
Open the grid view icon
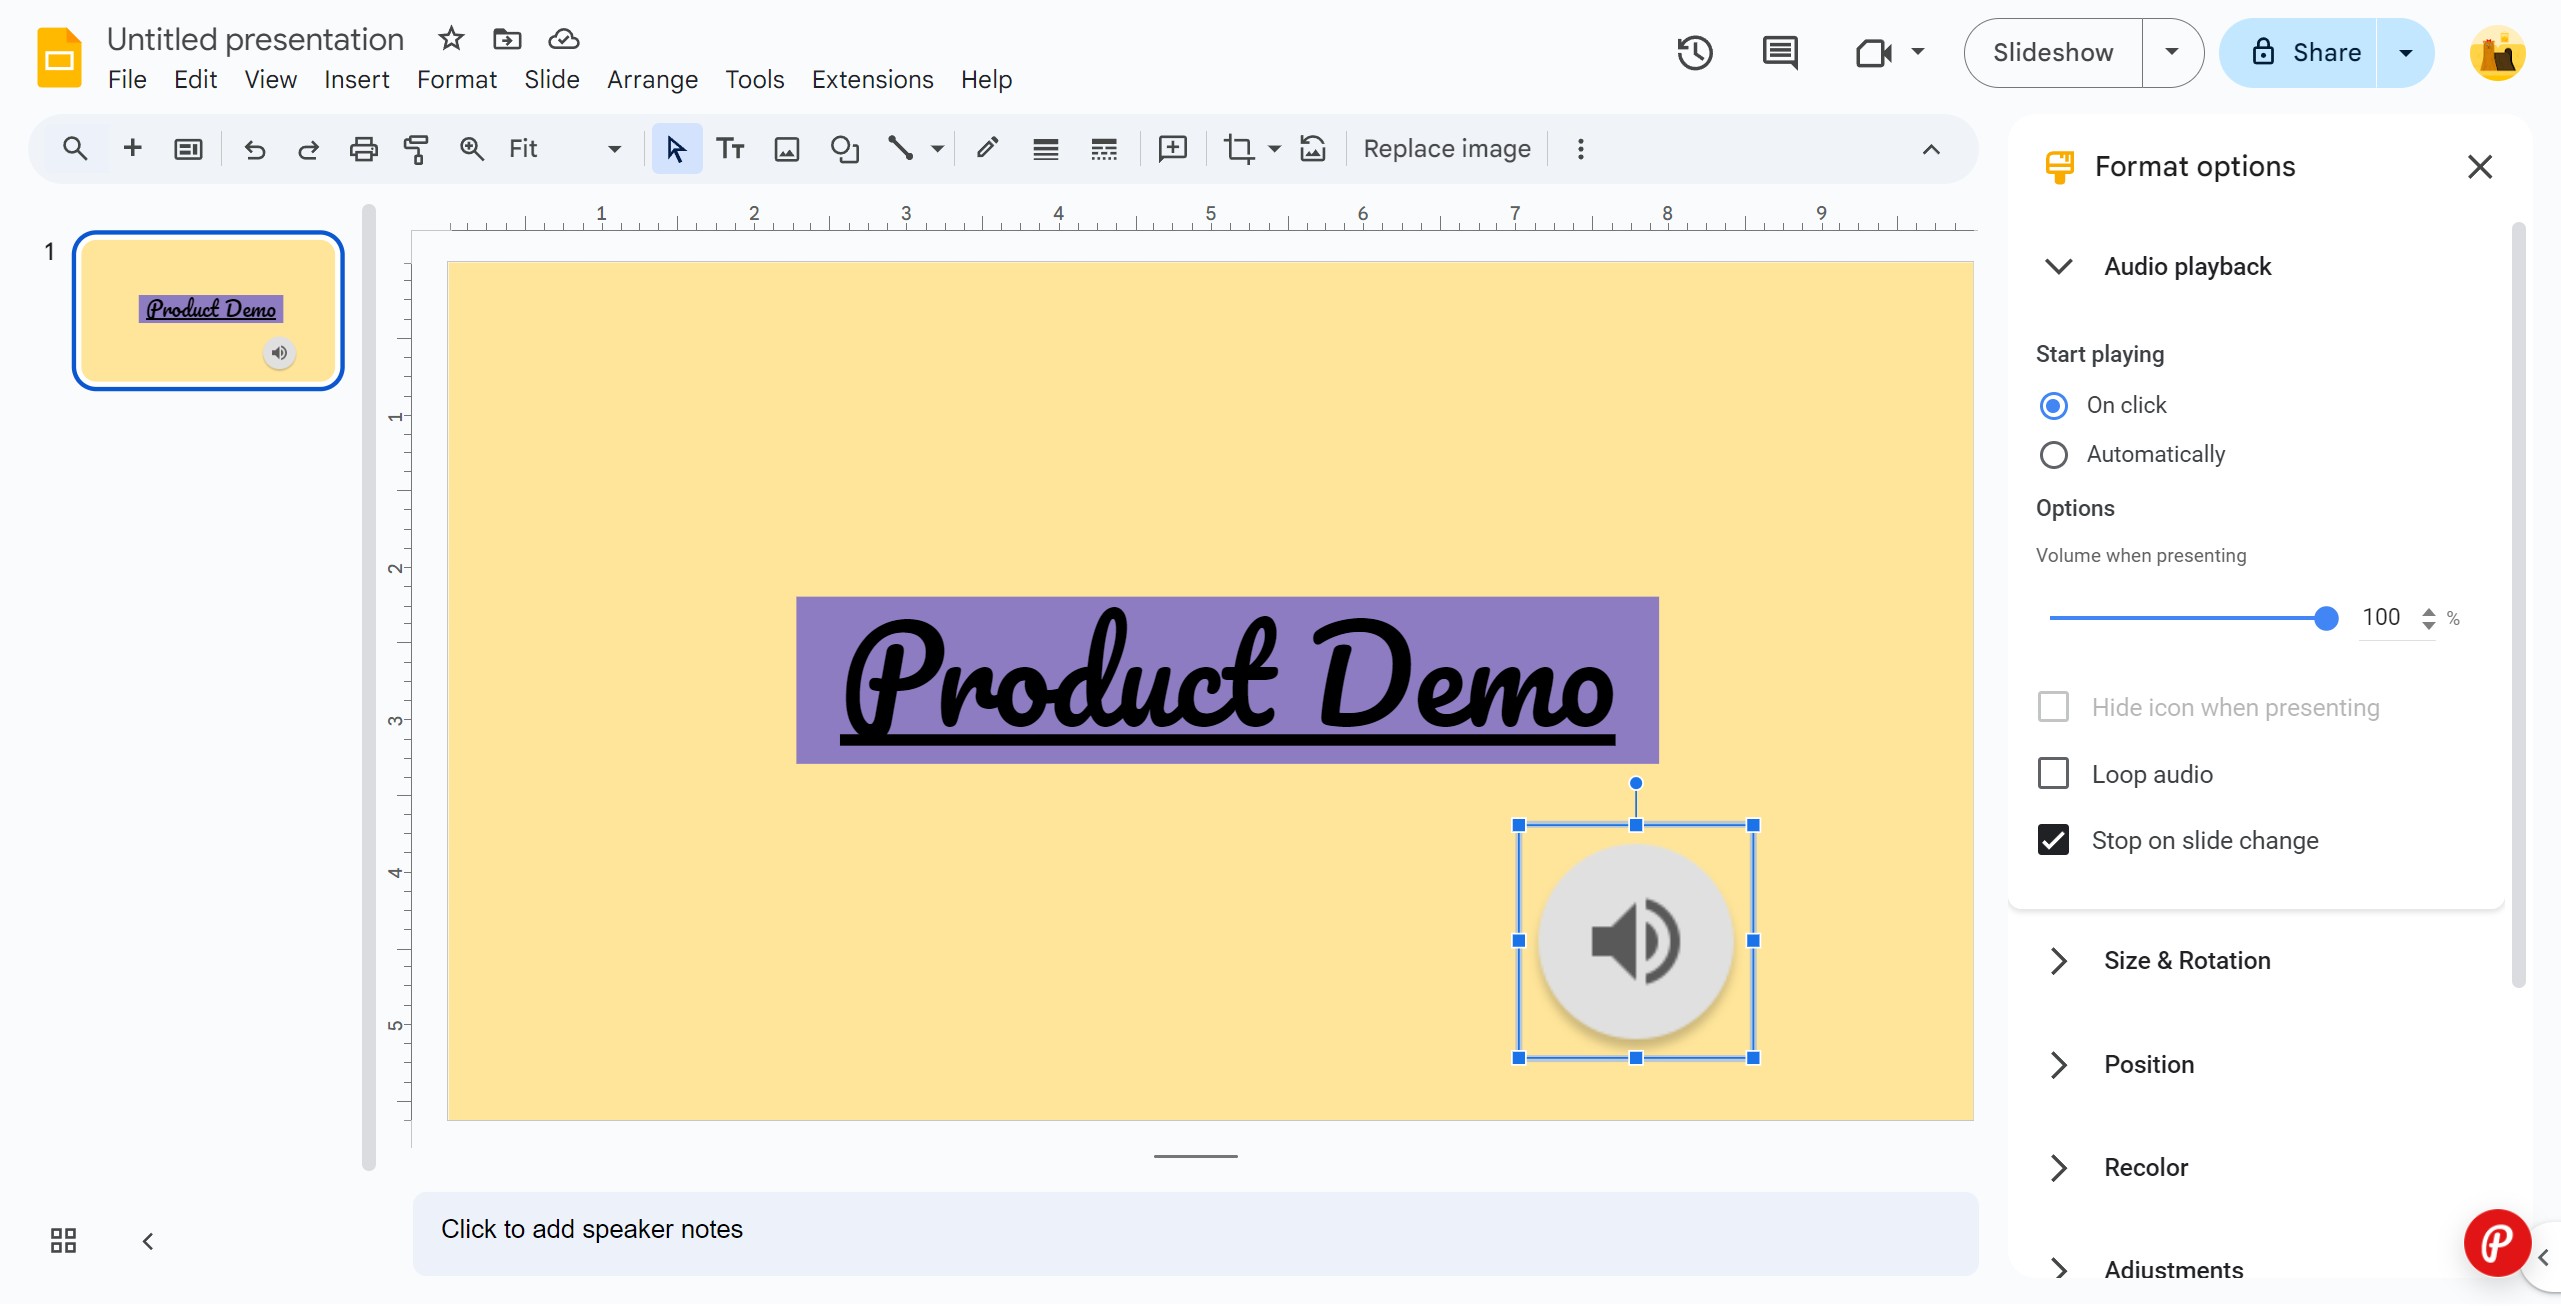63,1241
